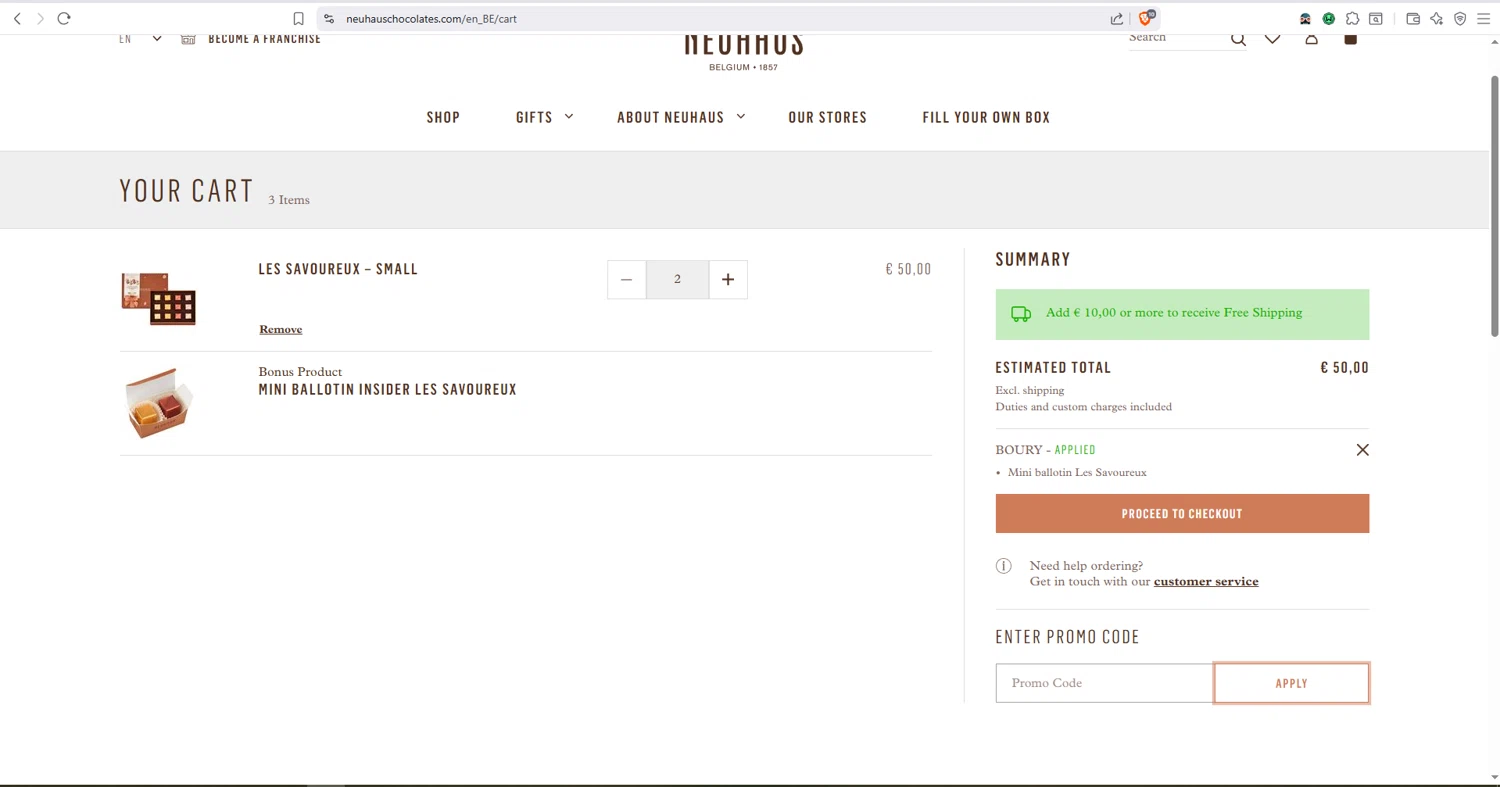Remove the BOURY promo code with X

1362,450
